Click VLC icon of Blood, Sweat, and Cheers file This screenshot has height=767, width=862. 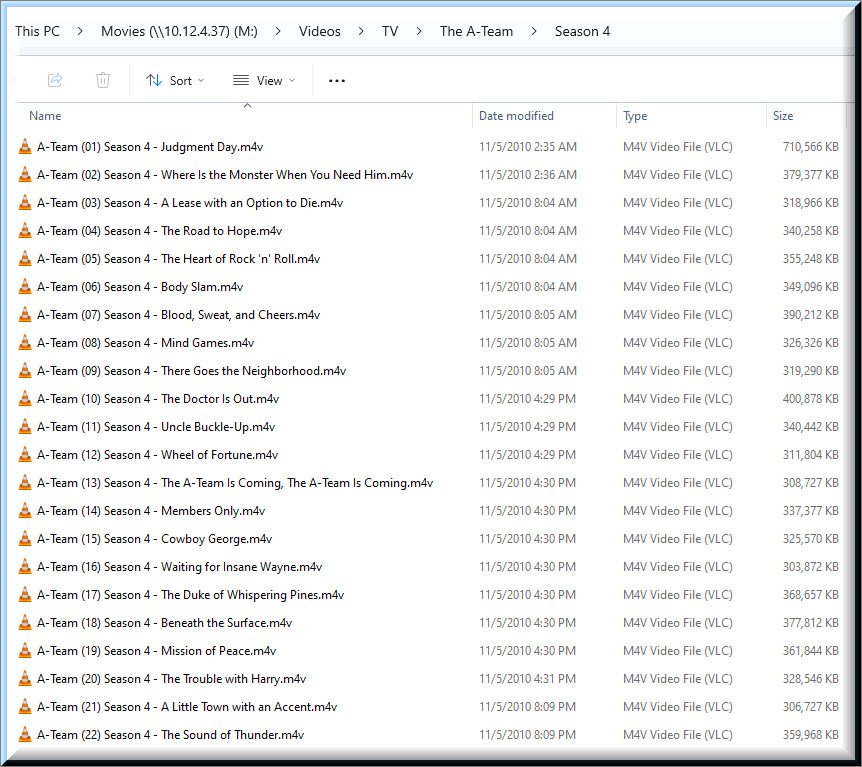coord(25,315)
